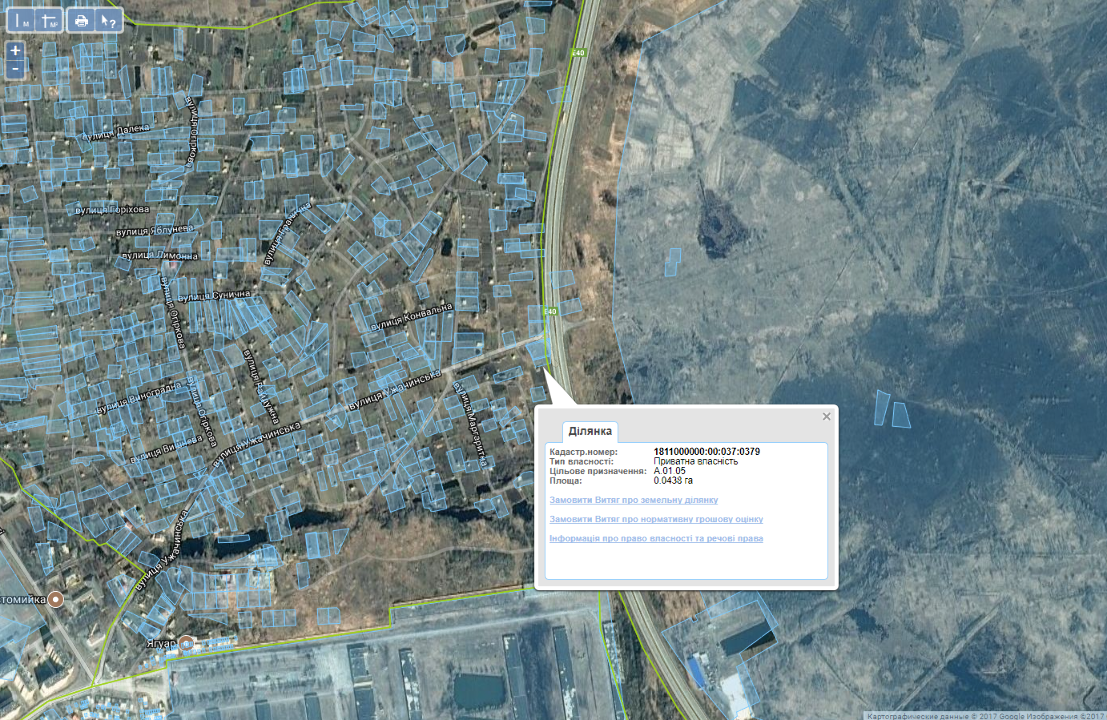Click street label вулиця Конвальна
Viewport: 1107px width, 720px height.
tap(412, 317)
